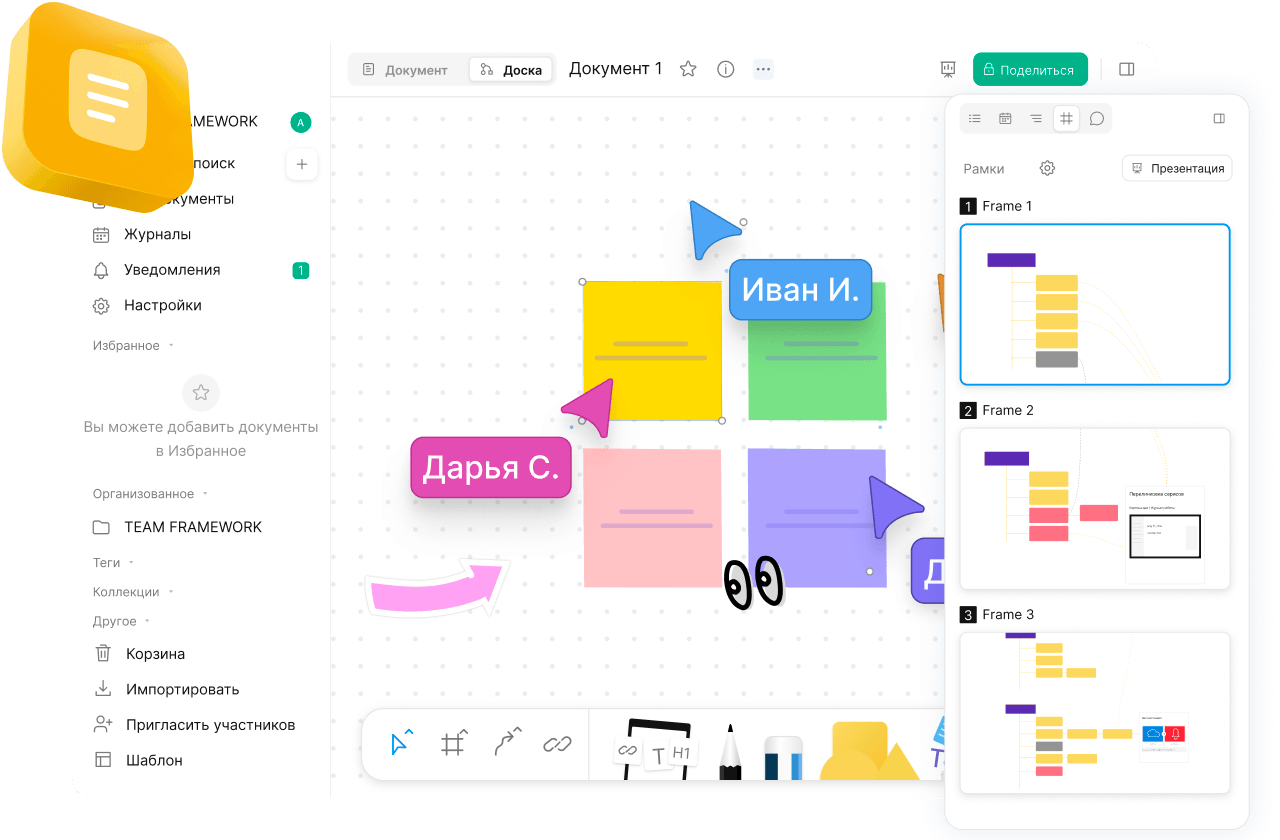
Task: Click the Презентация button
Action: tap(1177, 168)
